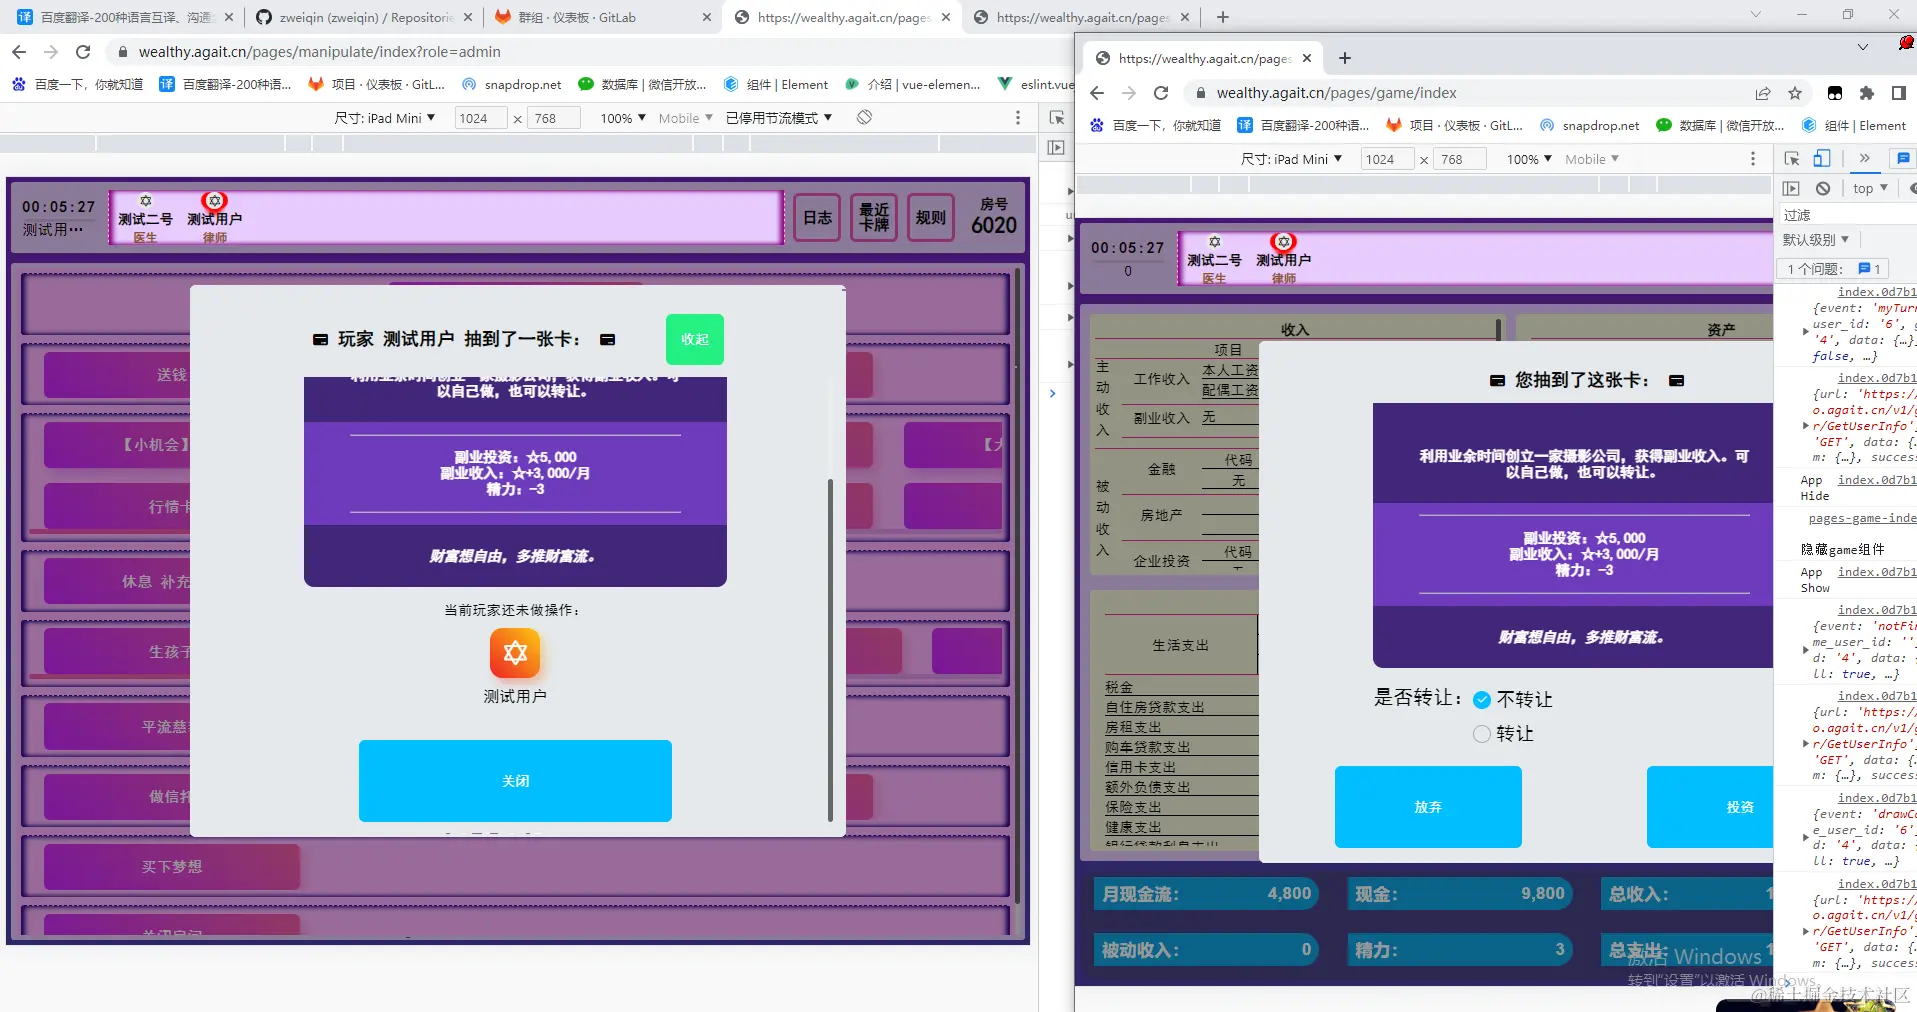This screenshot has width=1917, height=1012.
Task: Open the top context dropdown in console
Action: click(1870, 188)
